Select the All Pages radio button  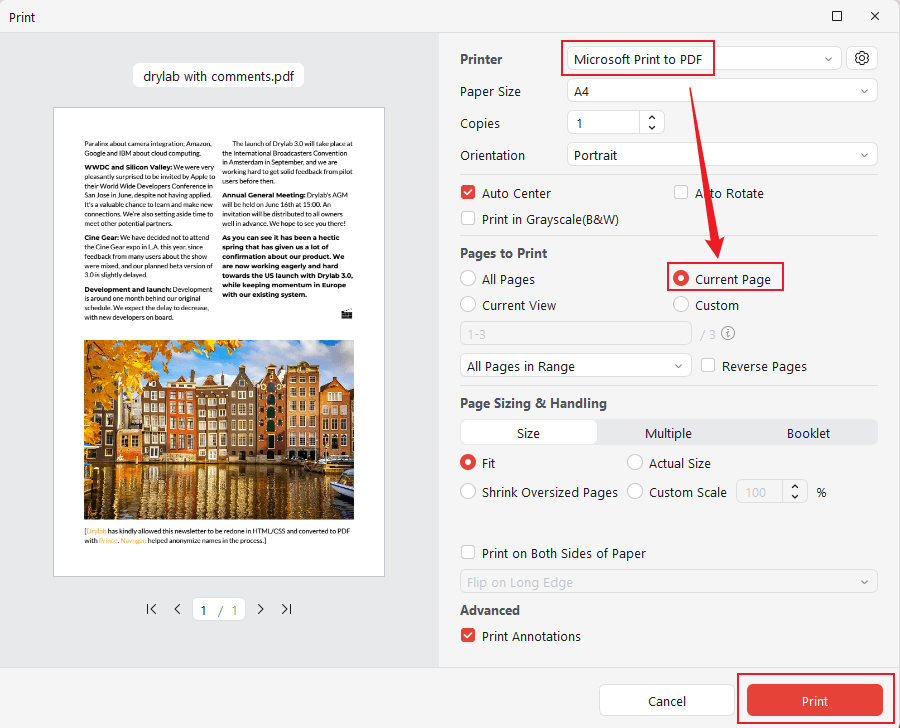point(467,278)
